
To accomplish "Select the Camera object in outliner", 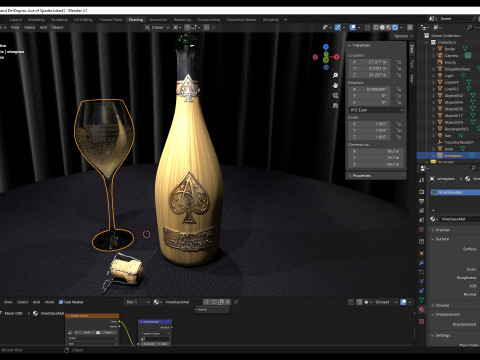I will point(451,56).
